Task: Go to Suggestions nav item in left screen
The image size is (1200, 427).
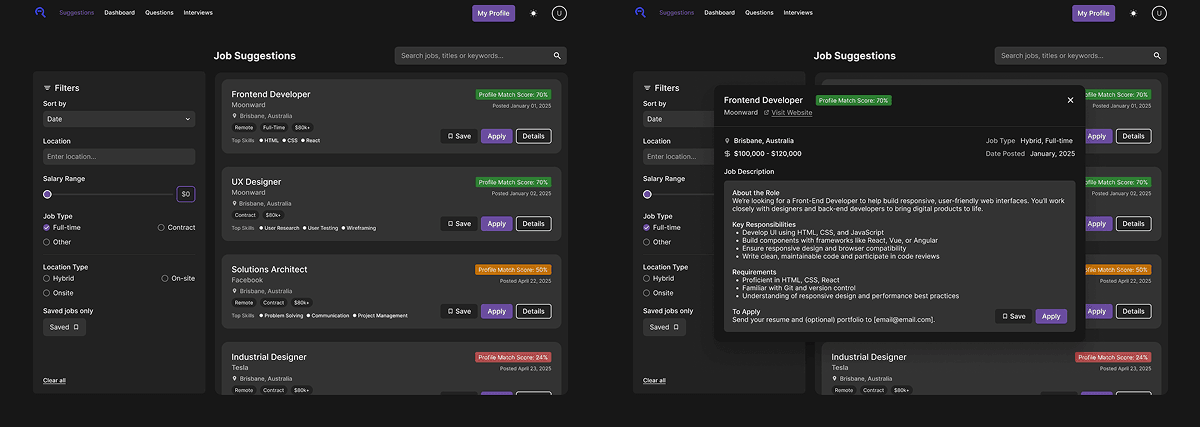Action: point(77,13)
